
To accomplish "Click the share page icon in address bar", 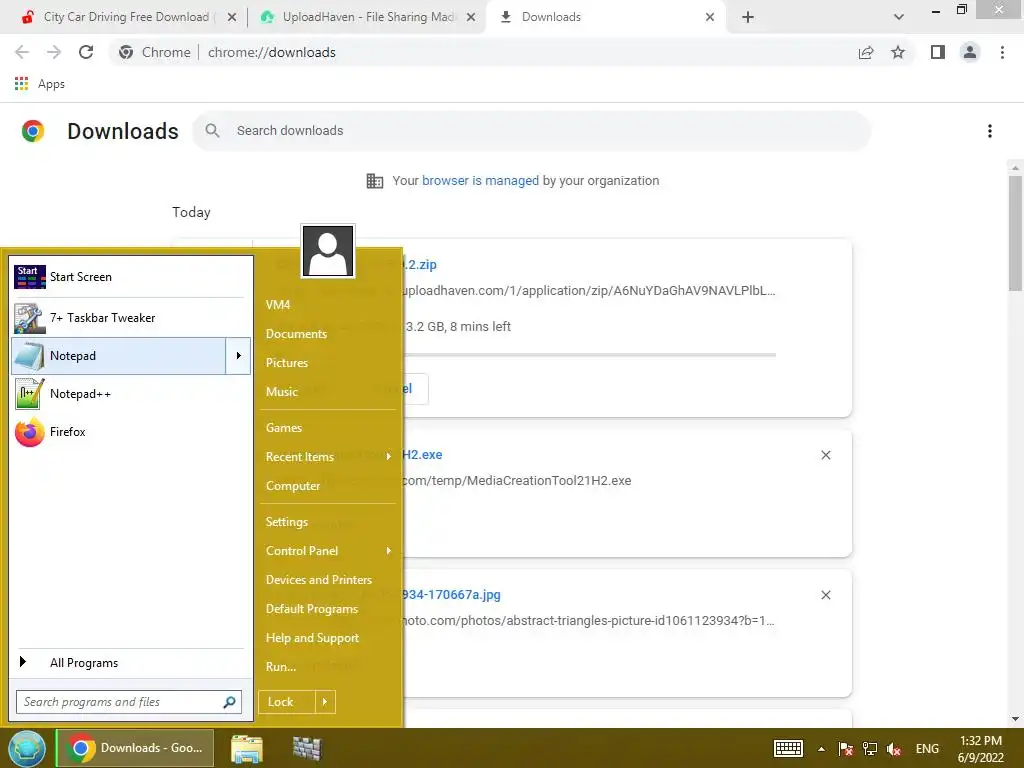I will coord(866,52).
